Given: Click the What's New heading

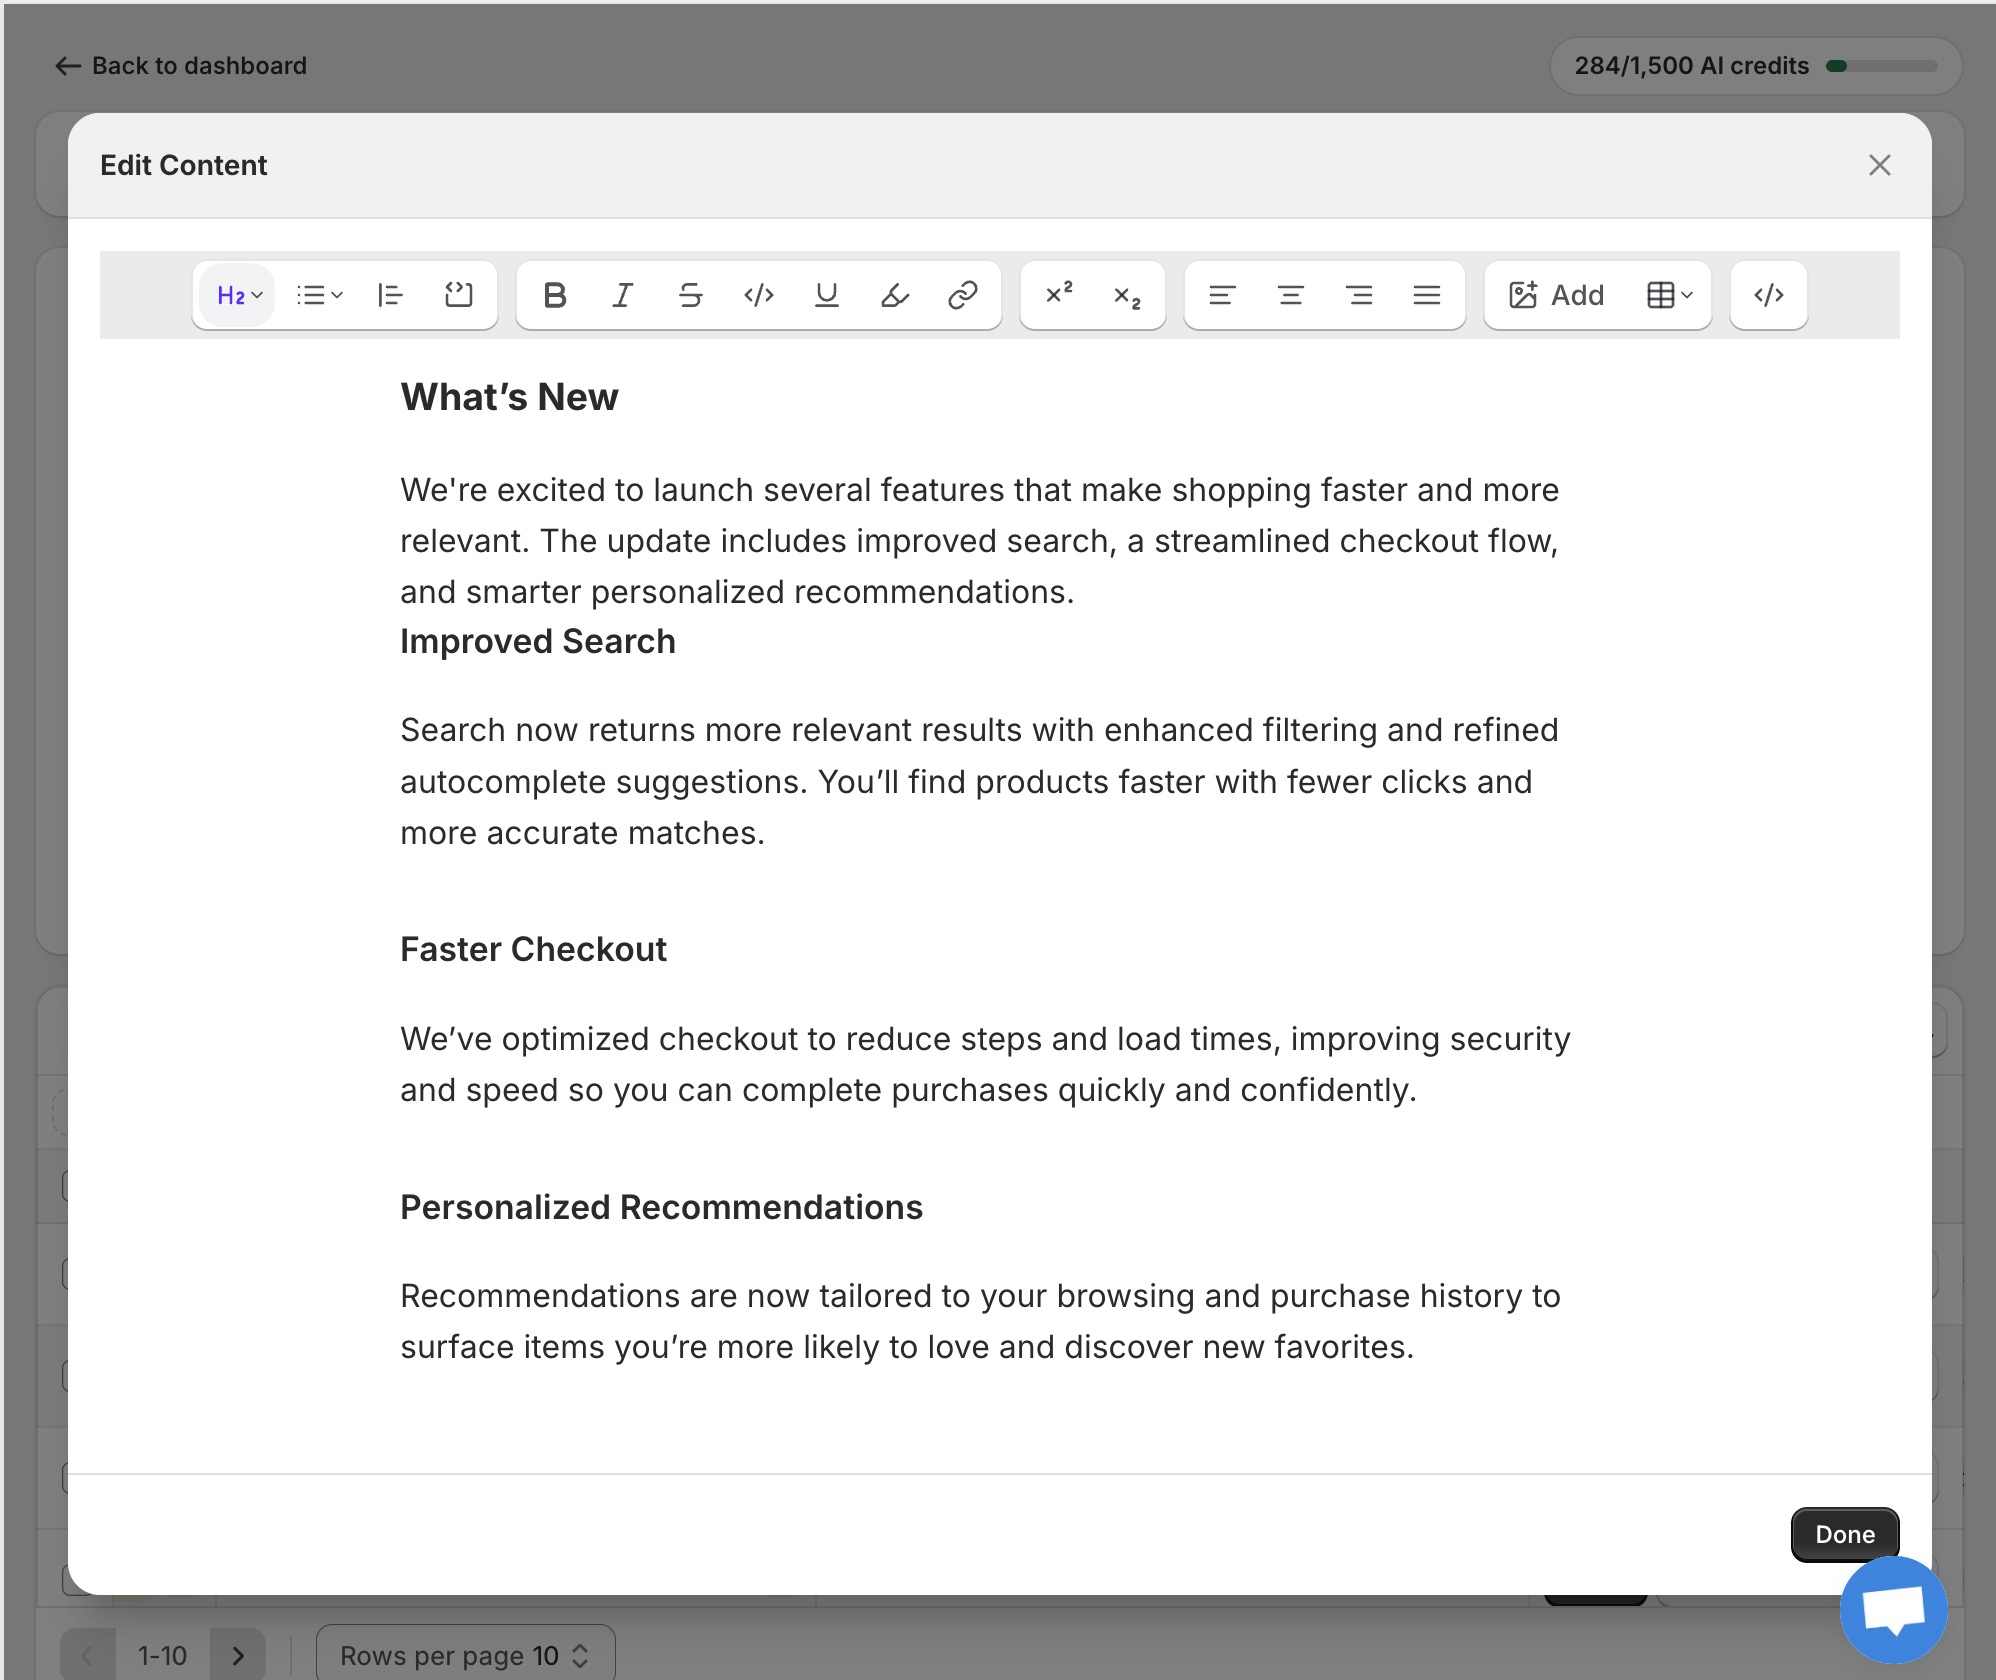Looking at the screenshot, I should (509, 397).
